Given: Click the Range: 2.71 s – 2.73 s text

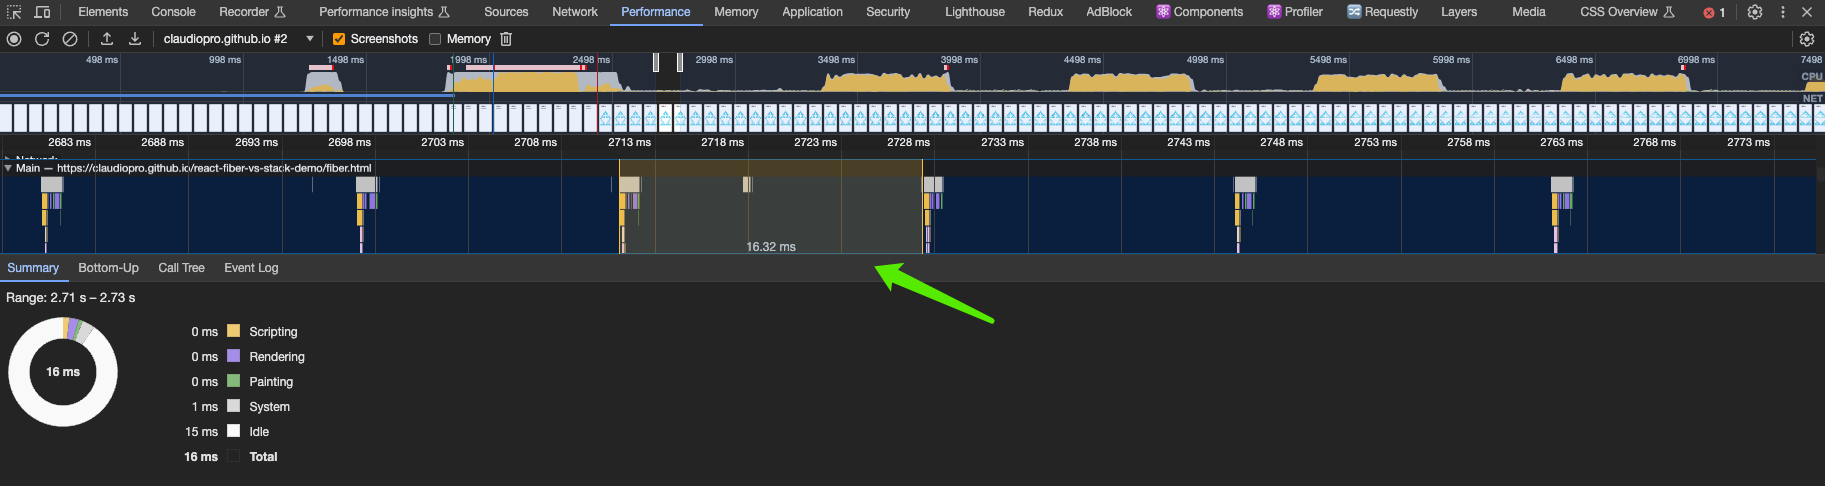Looking at the screenshot, I should point(70,298).
